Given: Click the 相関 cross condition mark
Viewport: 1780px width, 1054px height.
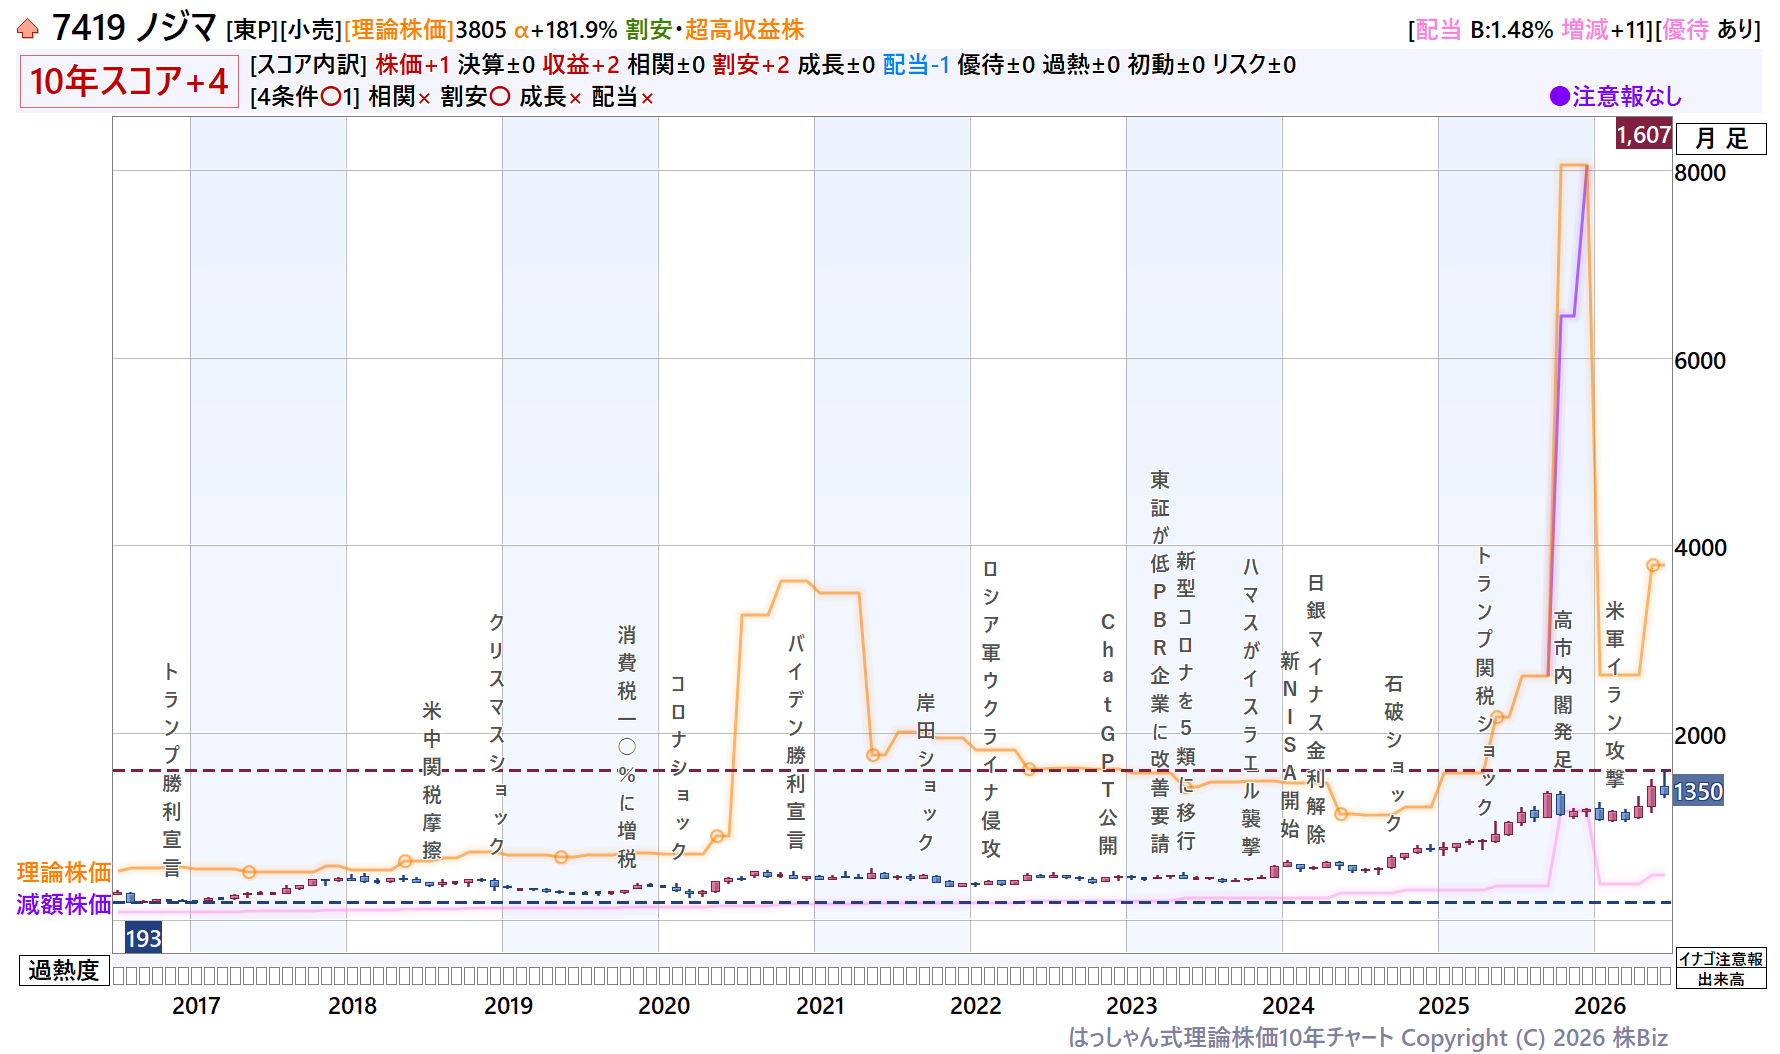Looking at the screenshot, I should tap(424, 98).
